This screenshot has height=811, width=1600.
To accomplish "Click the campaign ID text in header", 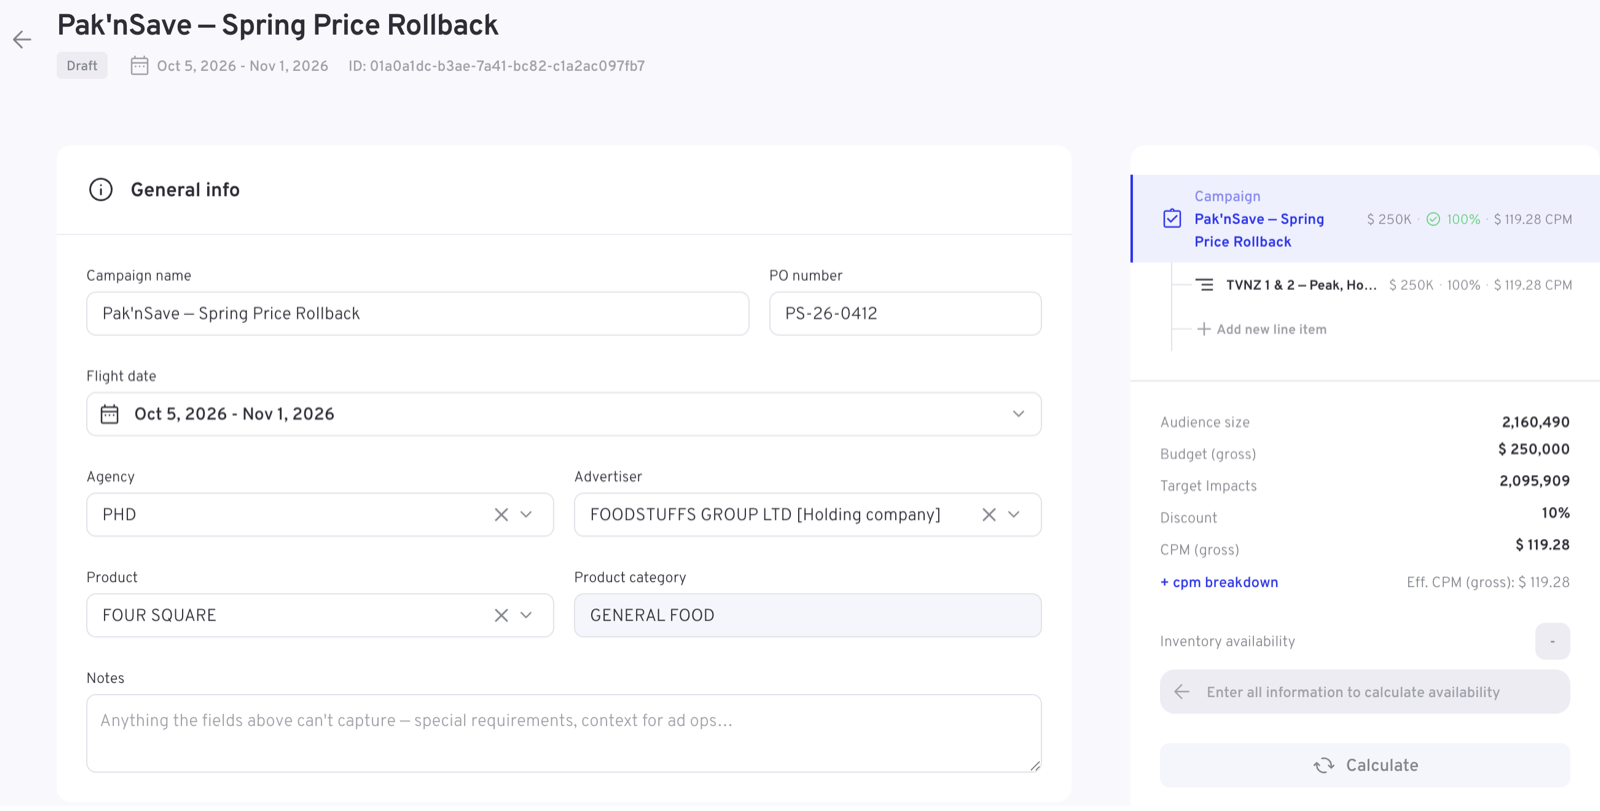I will click(497, 66).
